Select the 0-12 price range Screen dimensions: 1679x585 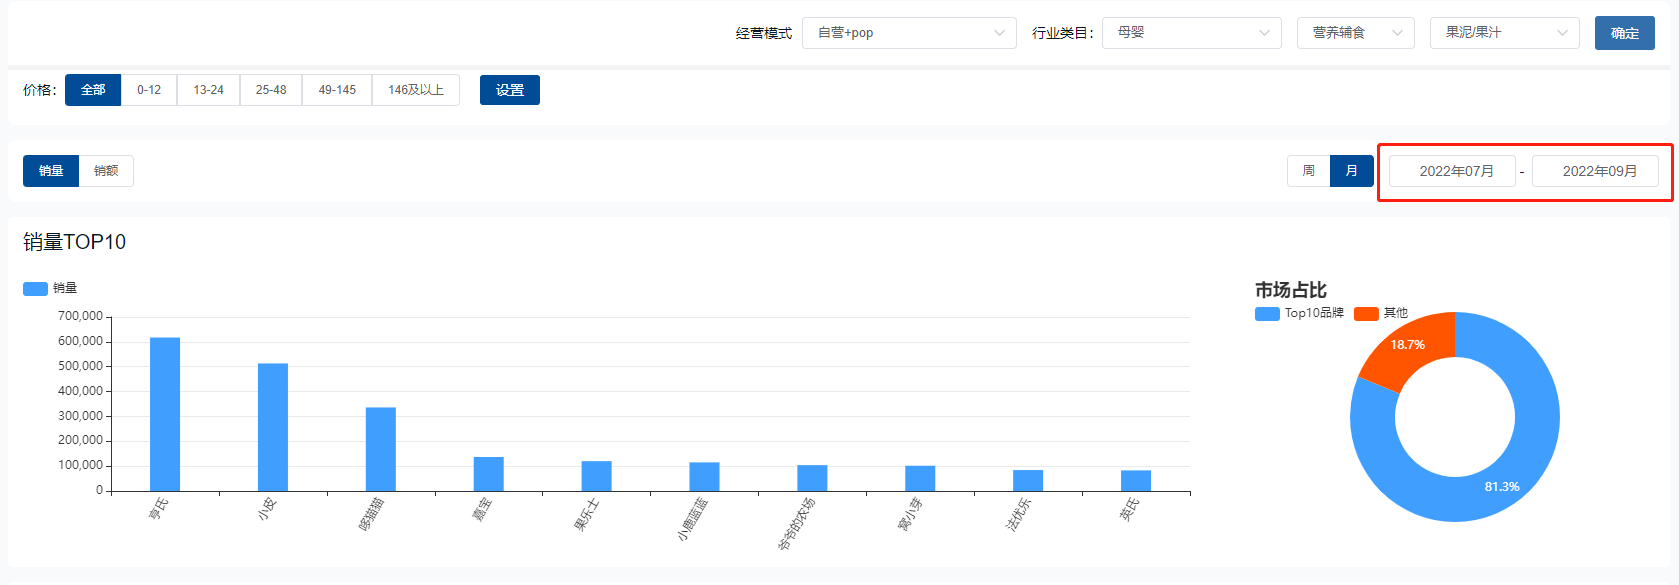tap(149, 90)
